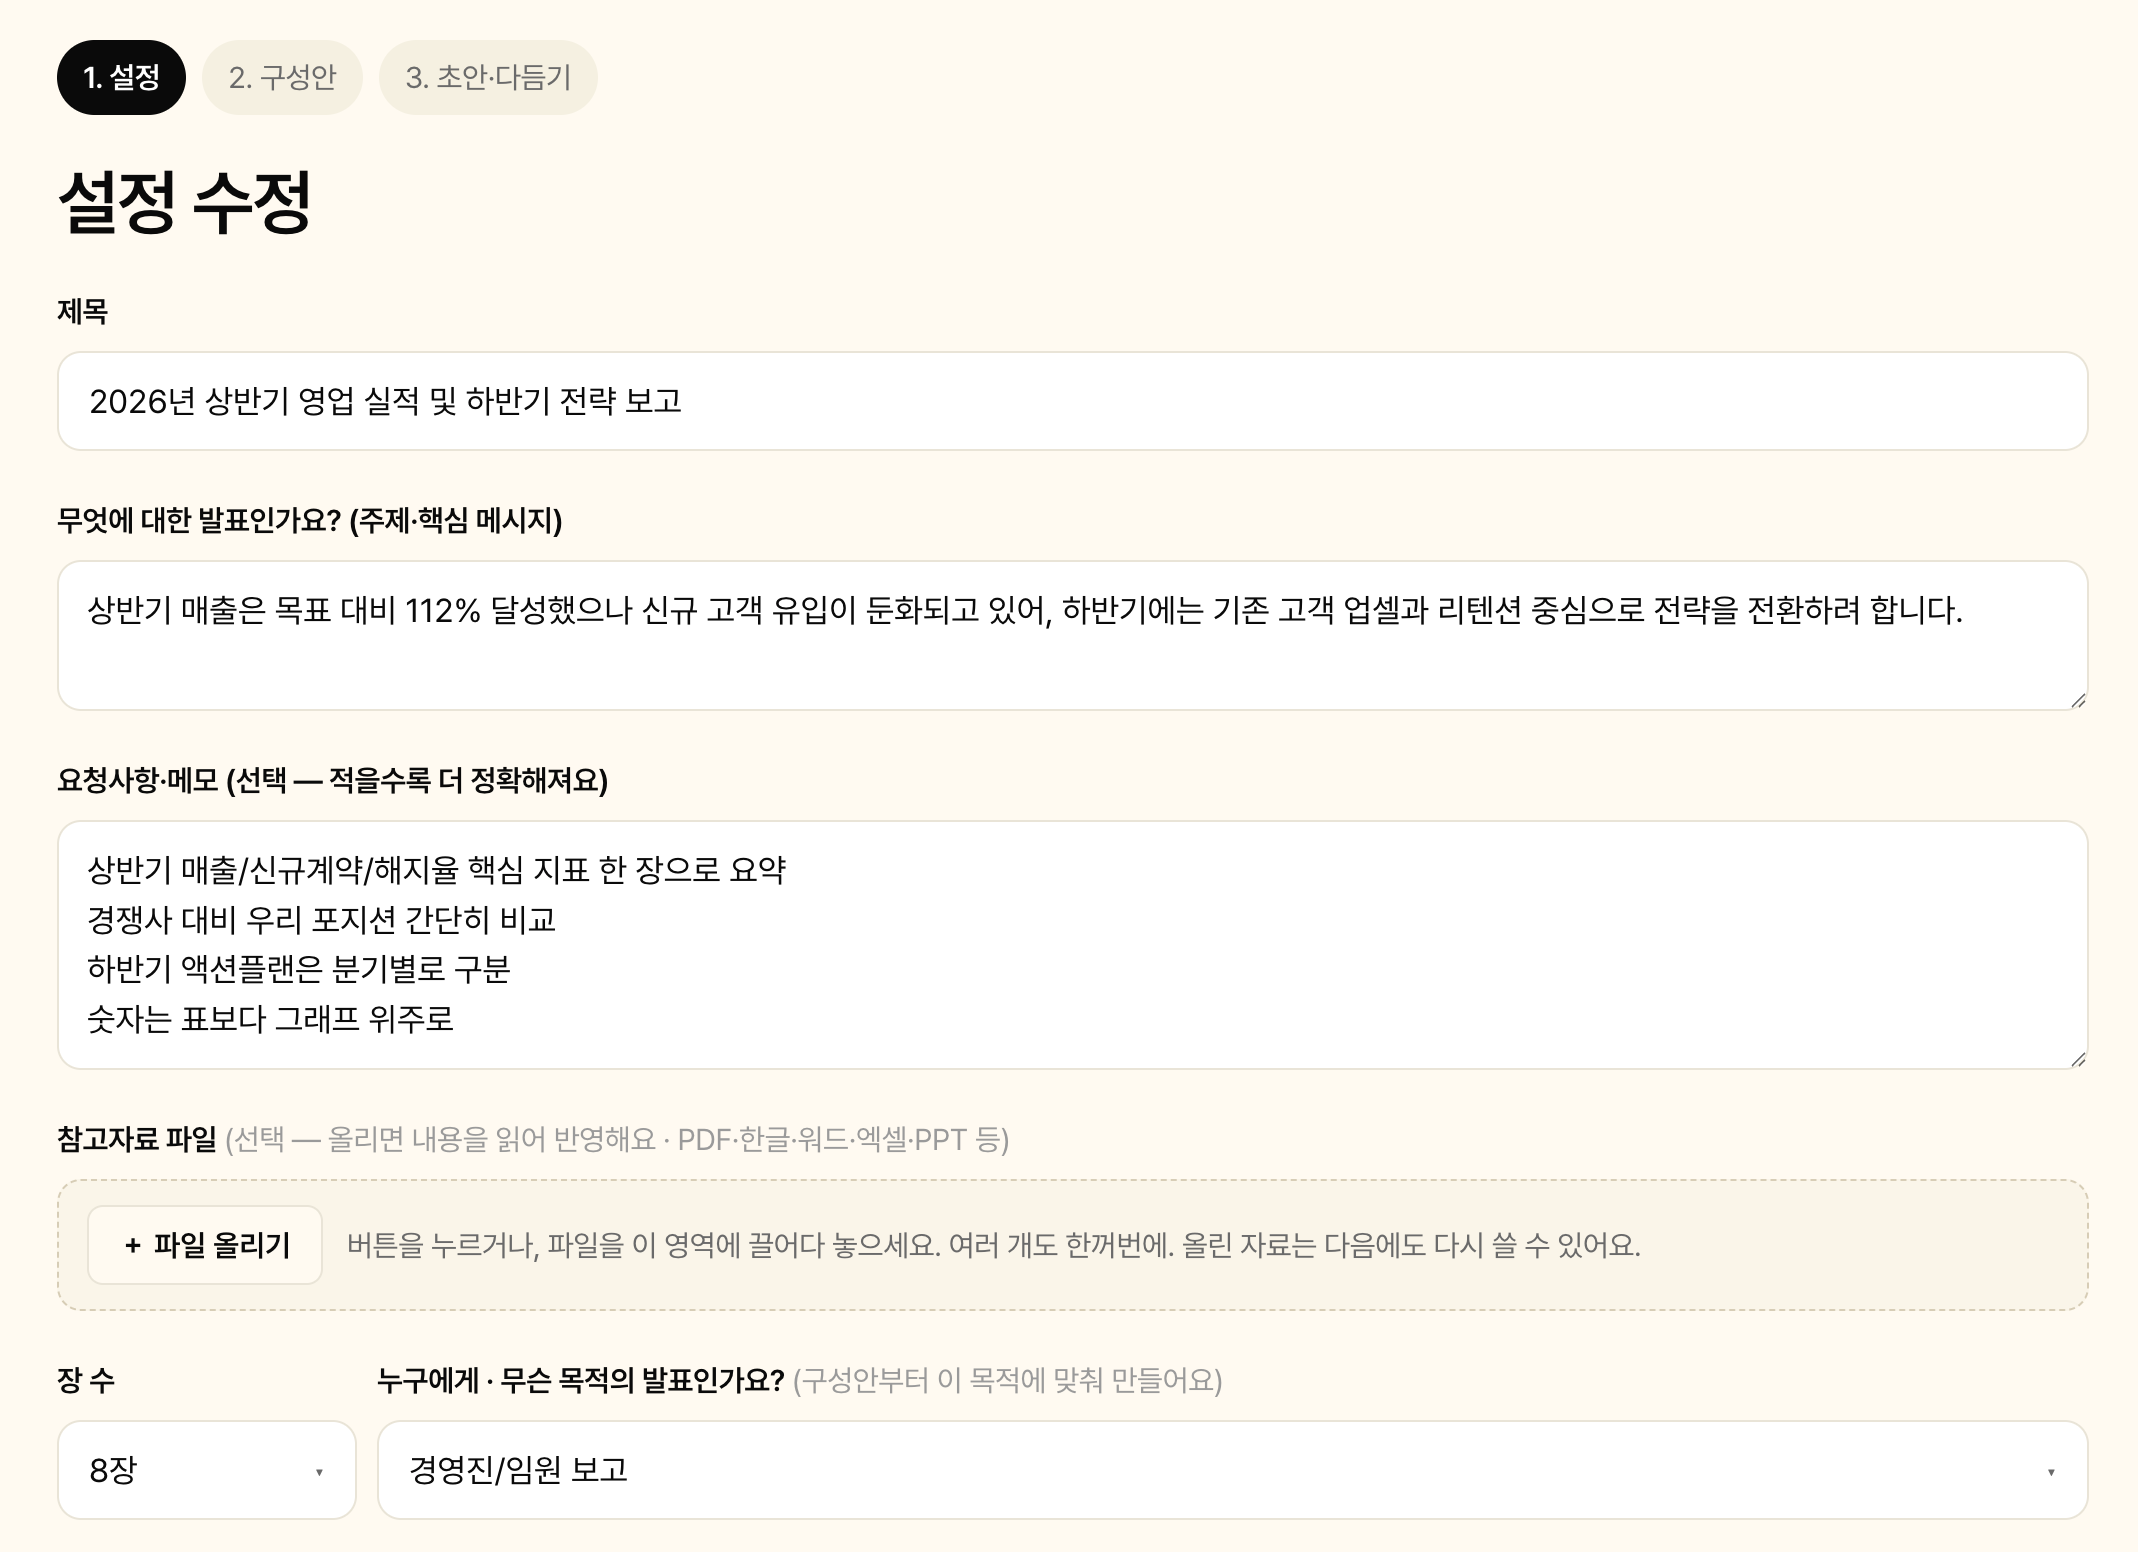This screenshot has width=2138, height=1552.
Task: Click the plus icon on the 파일 올리기 button
Action: [132, 1245]
